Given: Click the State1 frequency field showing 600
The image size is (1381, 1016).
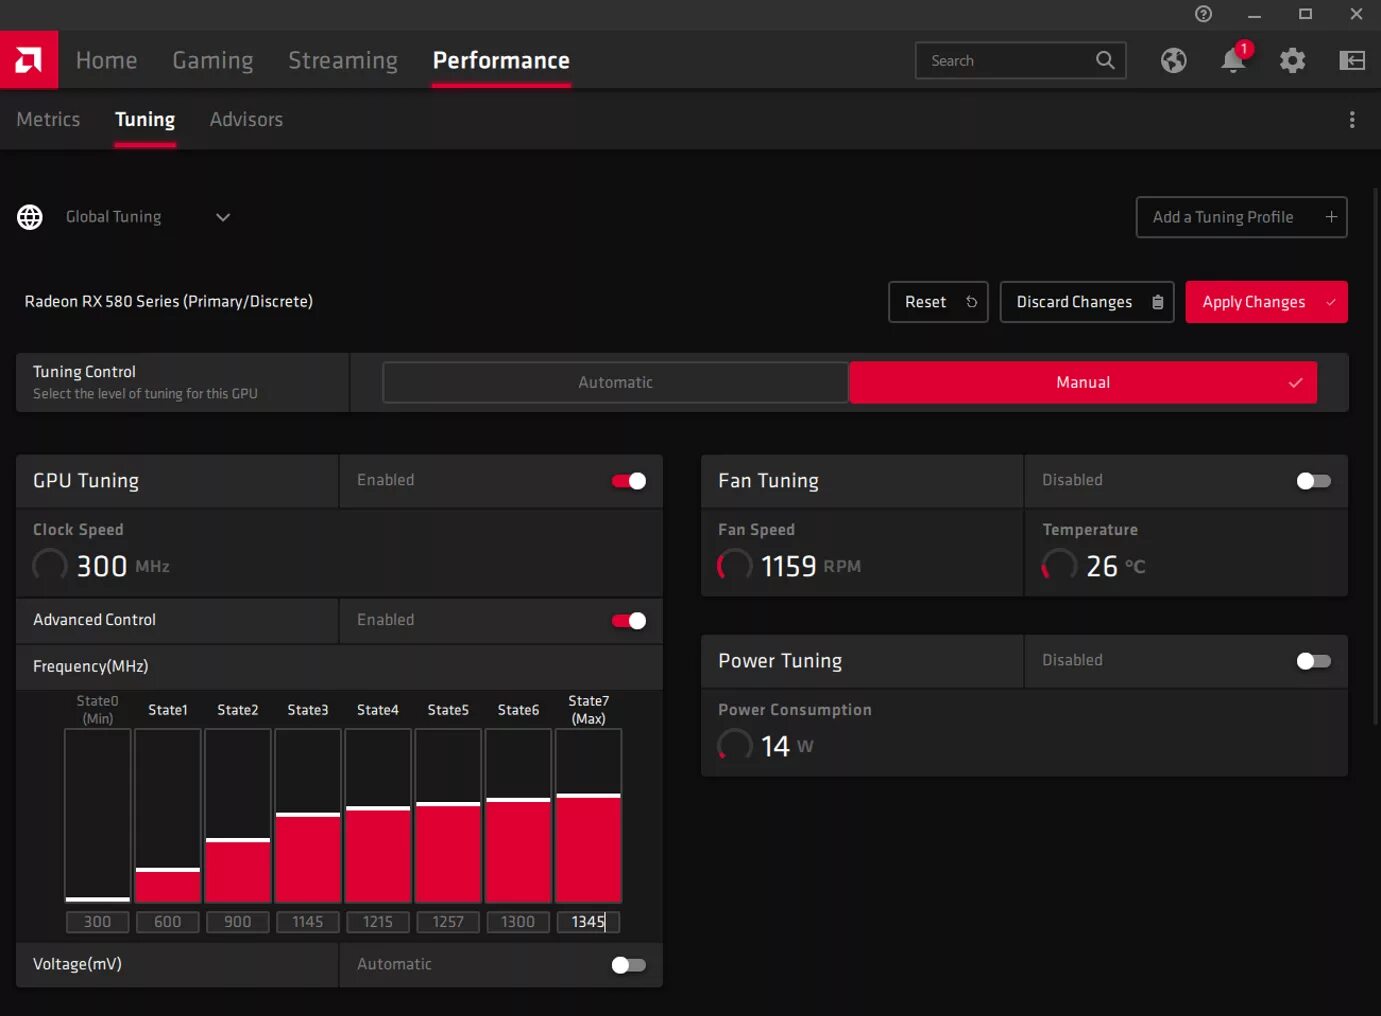Looking at the screenshot, I should [x=168, y=922].
